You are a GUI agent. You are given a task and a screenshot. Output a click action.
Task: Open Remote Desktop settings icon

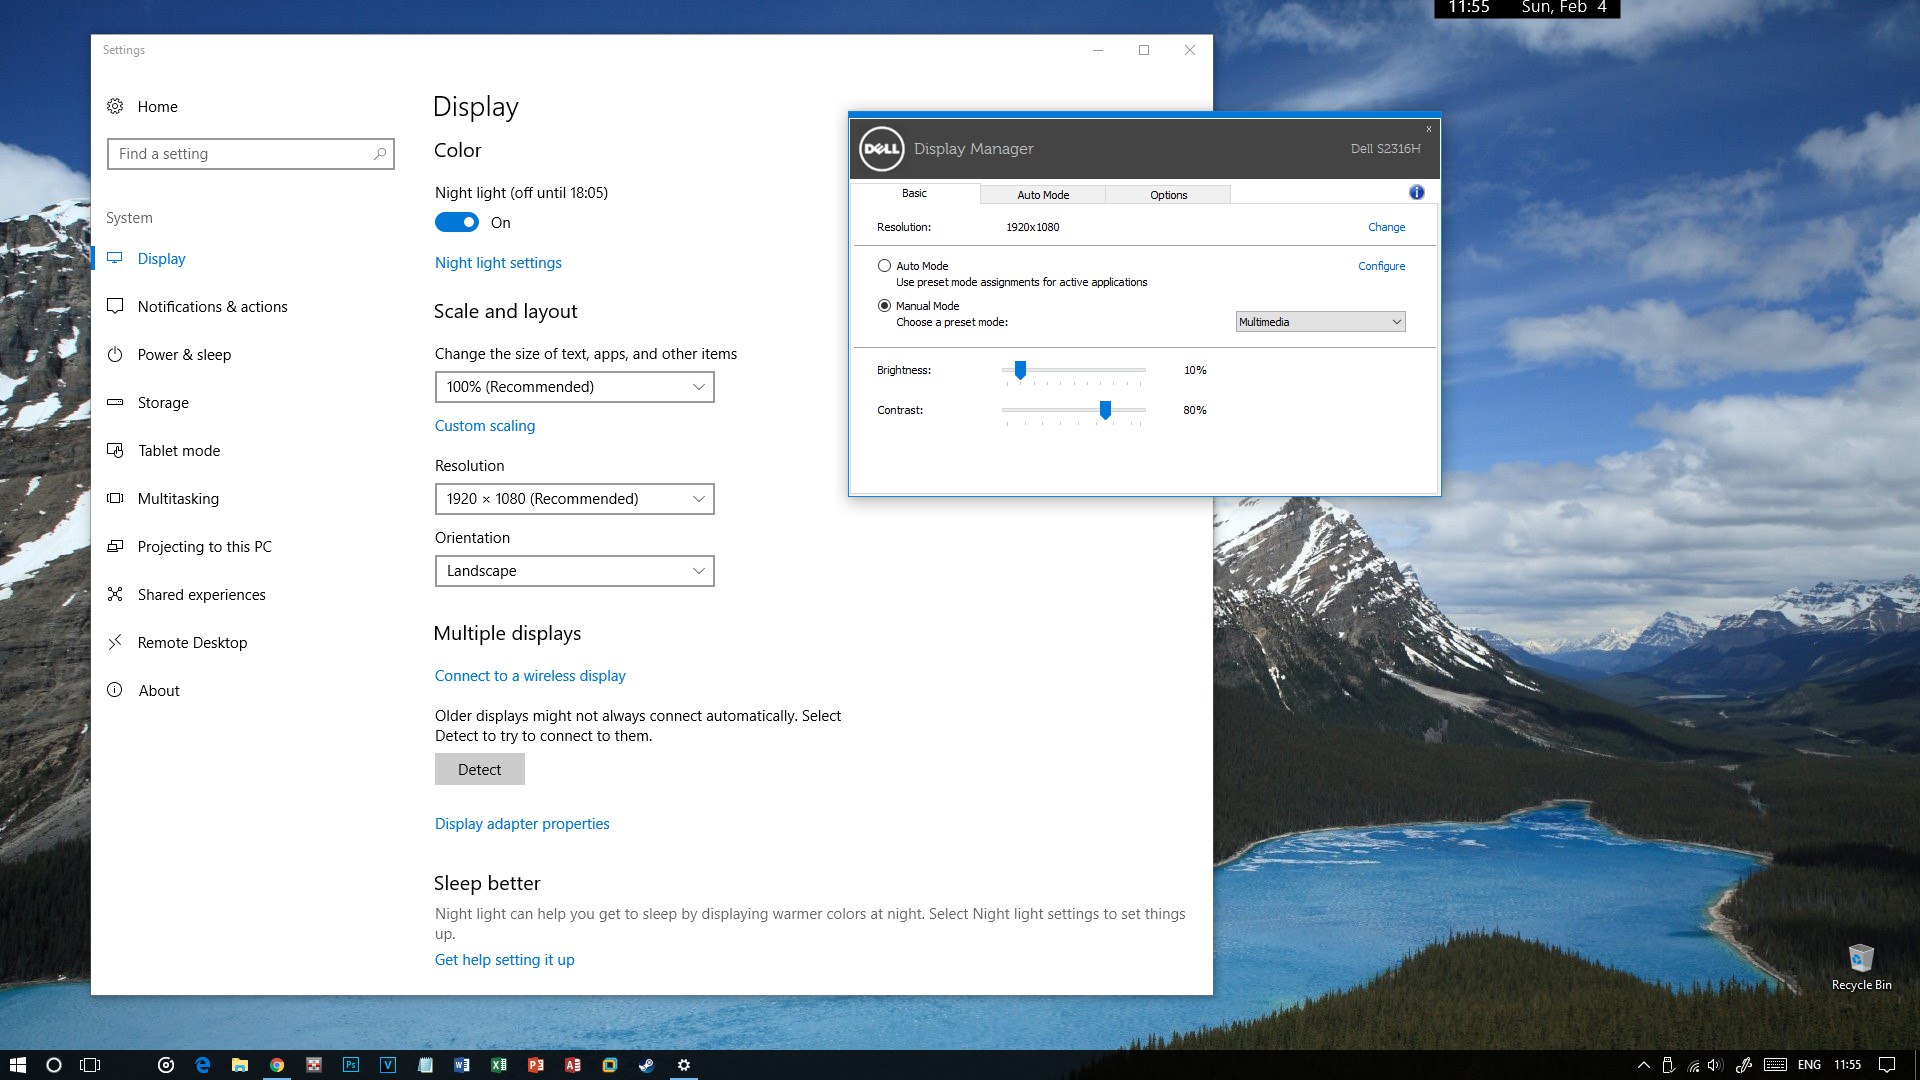pos(117,642)
